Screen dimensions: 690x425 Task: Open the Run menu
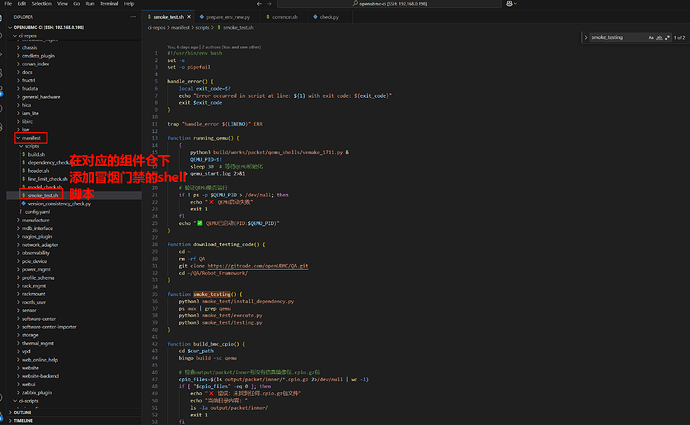90,4
